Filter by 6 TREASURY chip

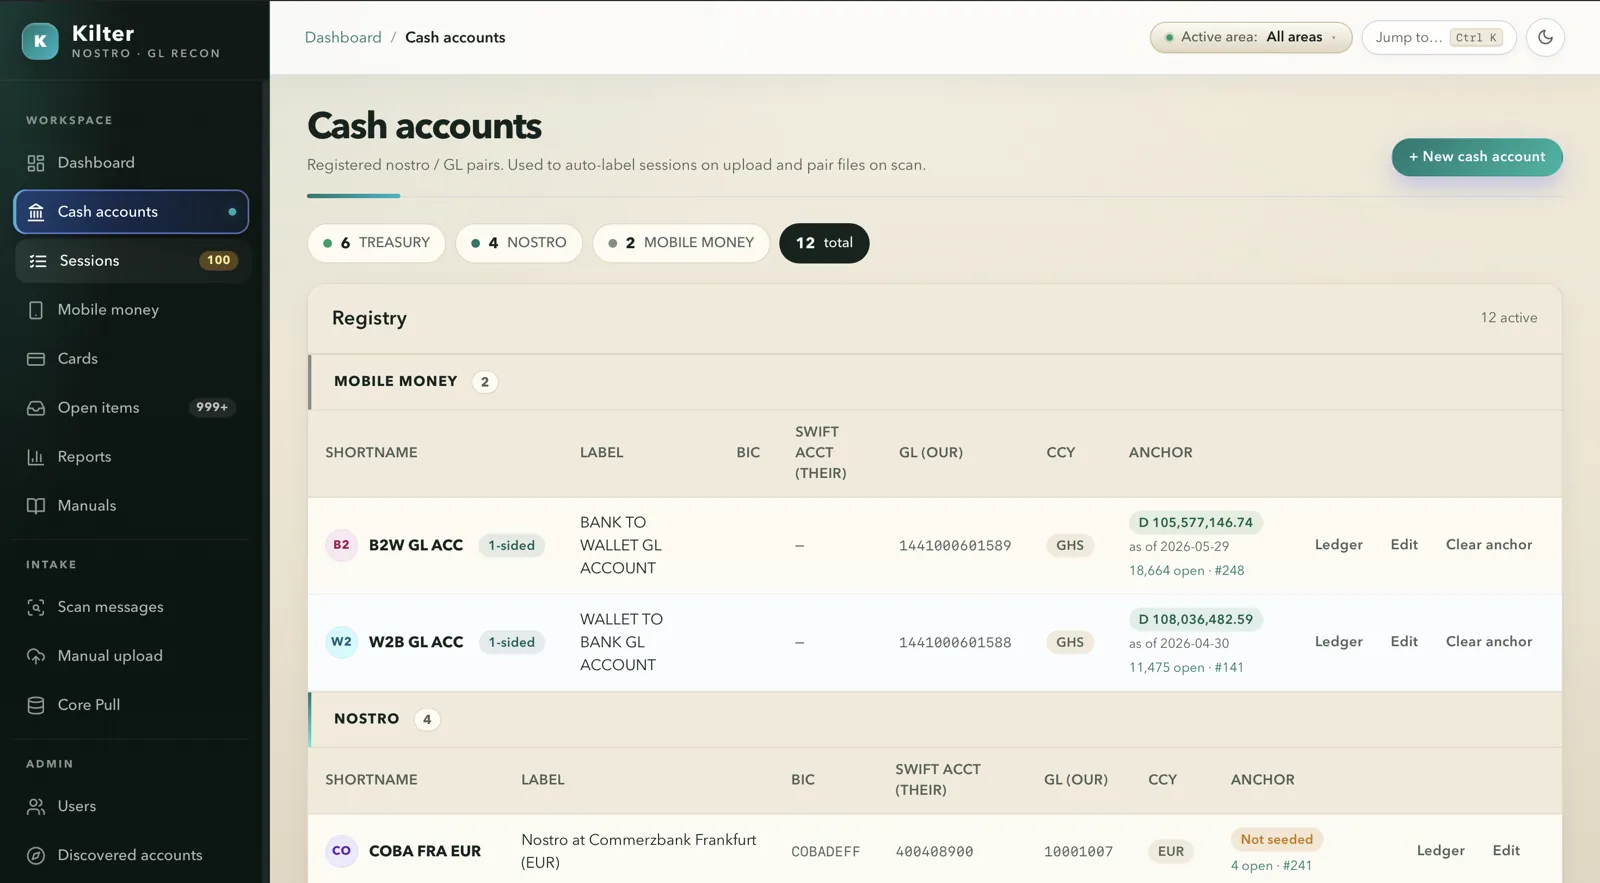point(376,243)
